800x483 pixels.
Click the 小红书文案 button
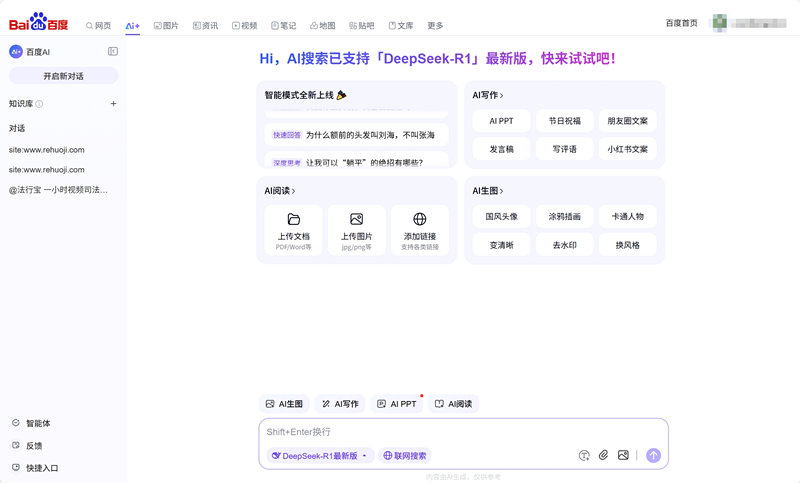click(628, 149)
